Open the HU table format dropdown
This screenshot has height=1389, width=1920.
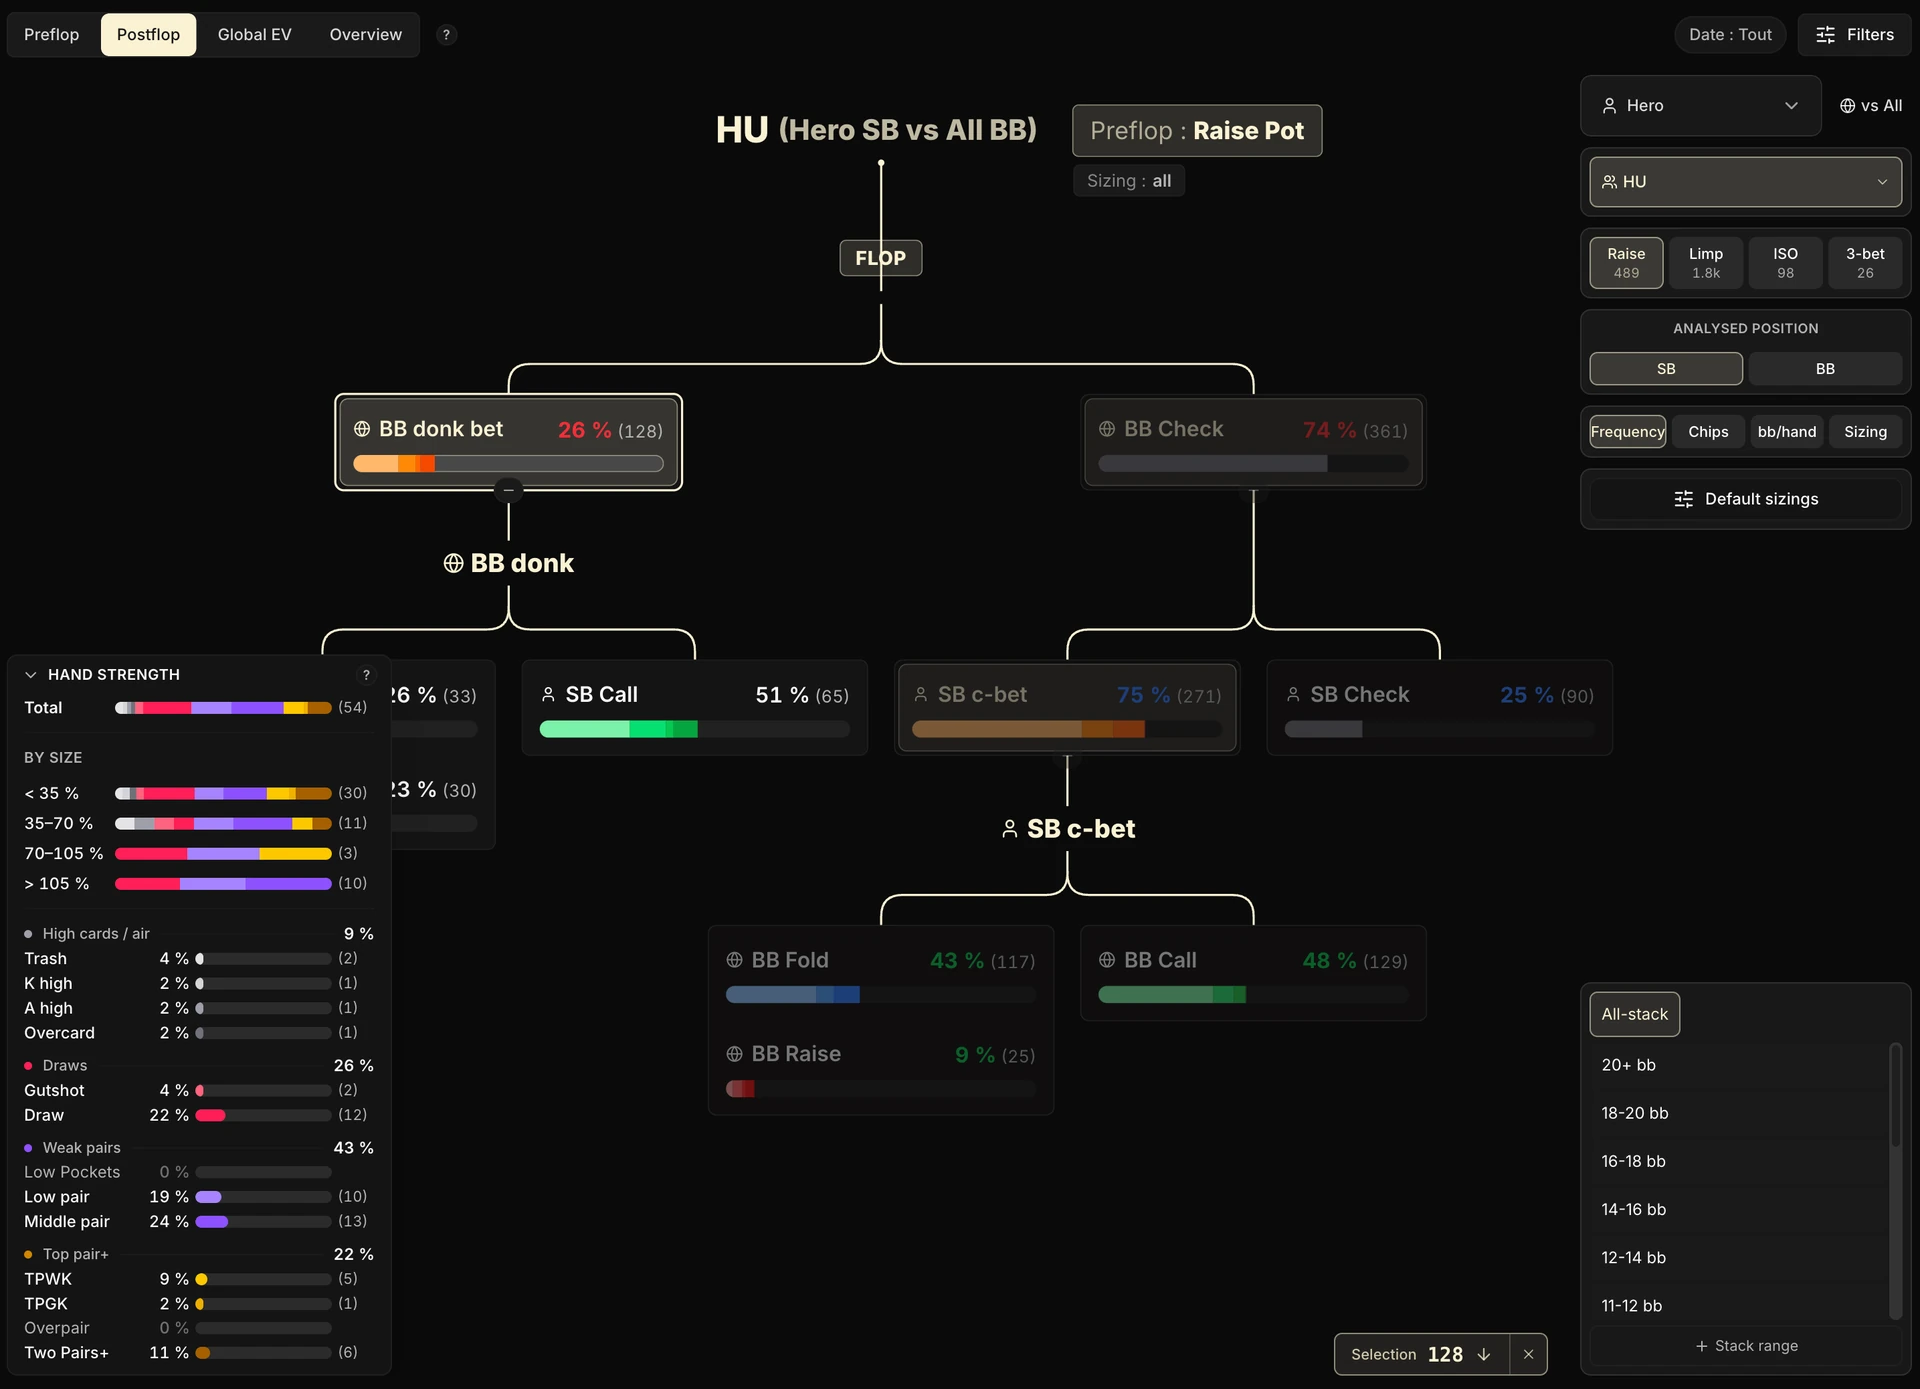1745,182
